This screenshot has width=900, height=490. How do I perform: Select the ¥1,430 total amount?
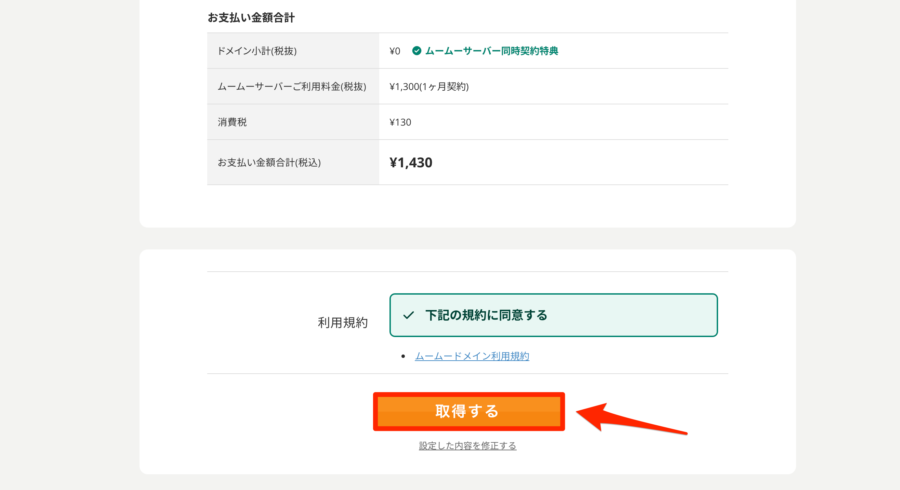click(411, 162)
